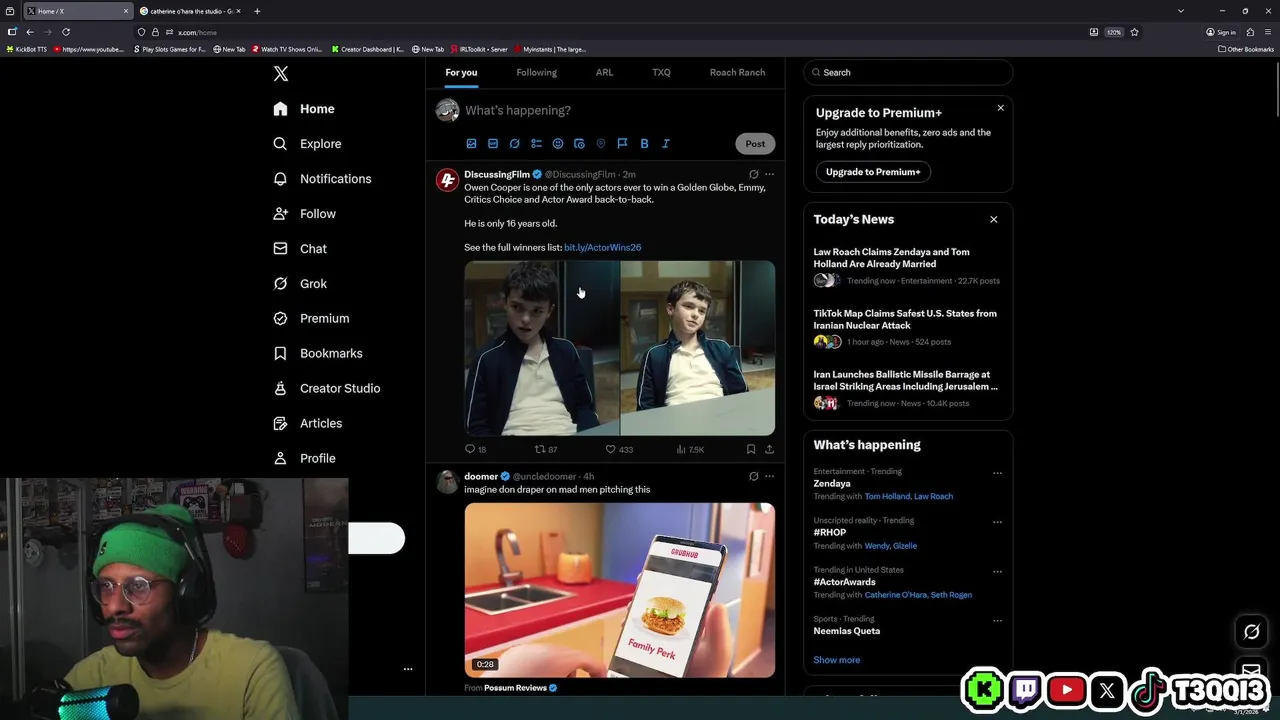
Task: Dismiss the Upgrade to Premium+ card
Action: (1000, 108)
